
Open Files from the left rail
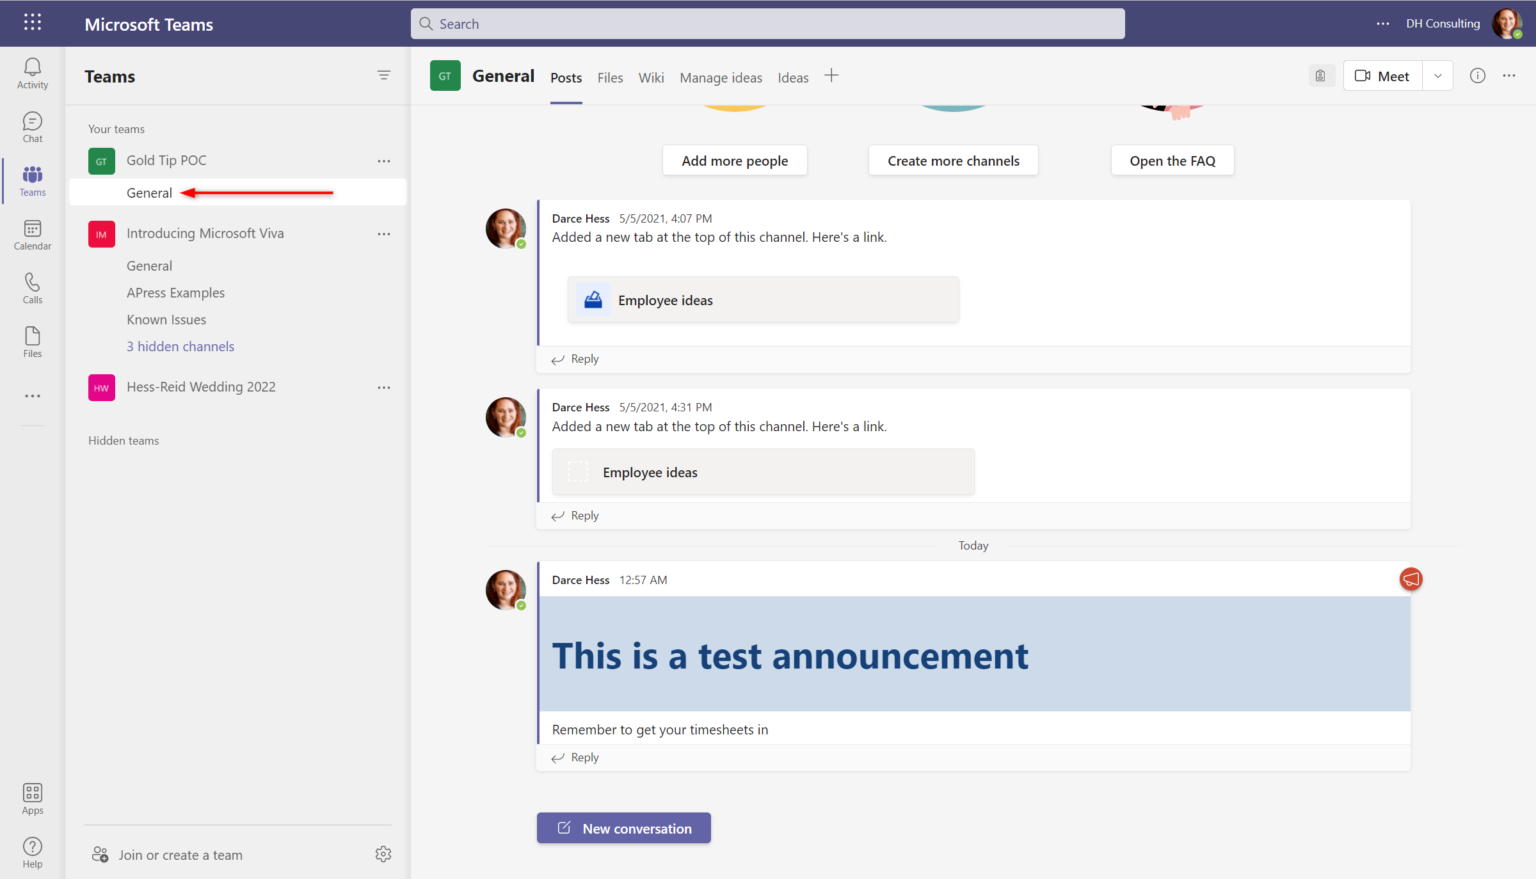31,340
